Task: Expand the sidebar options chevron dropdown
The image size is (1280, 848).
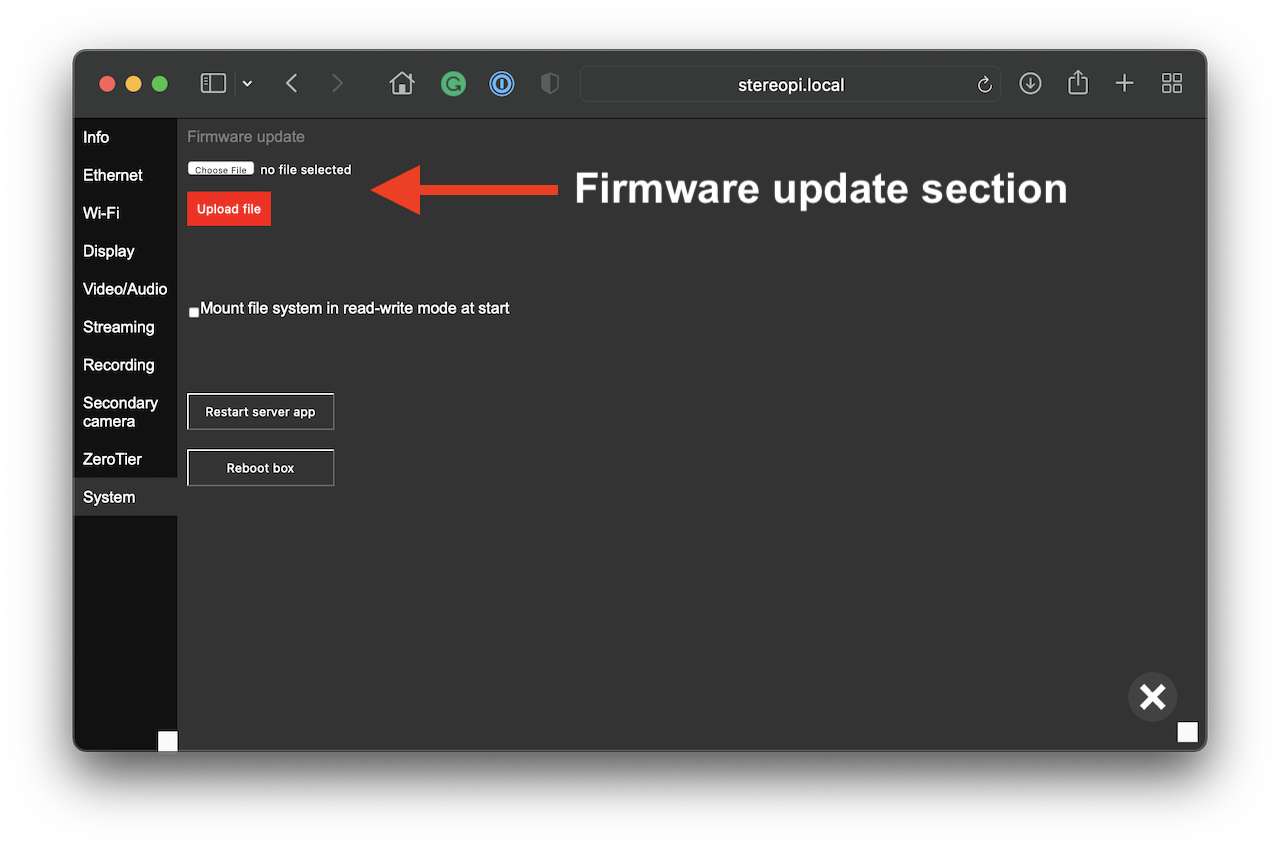Action: [247, 84]
